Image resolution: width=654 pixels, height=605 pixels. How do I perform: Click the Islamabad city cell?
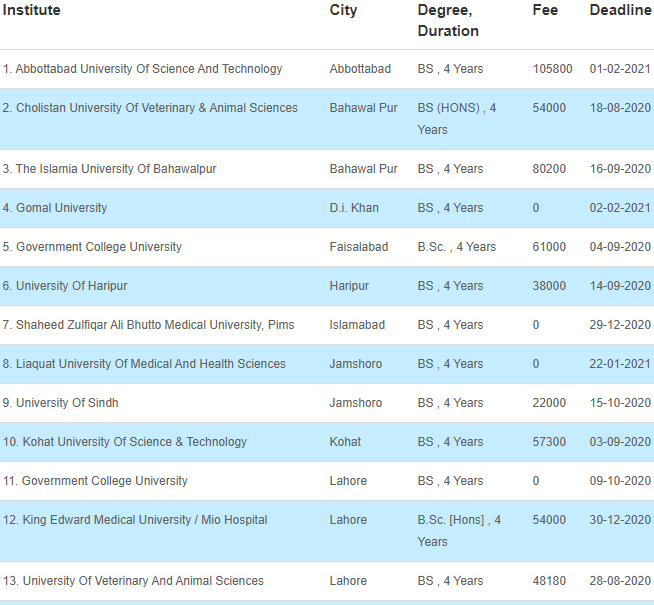(357, 325)
